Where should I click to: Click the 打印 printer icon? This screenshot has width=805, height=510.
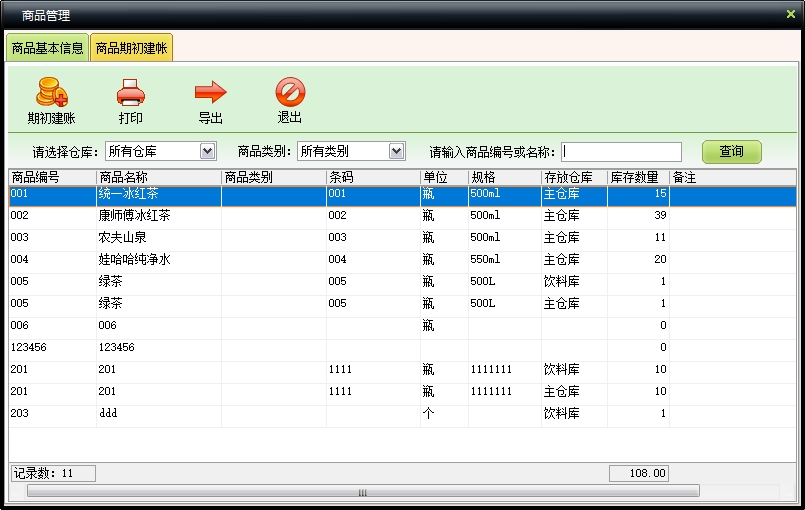131,94
